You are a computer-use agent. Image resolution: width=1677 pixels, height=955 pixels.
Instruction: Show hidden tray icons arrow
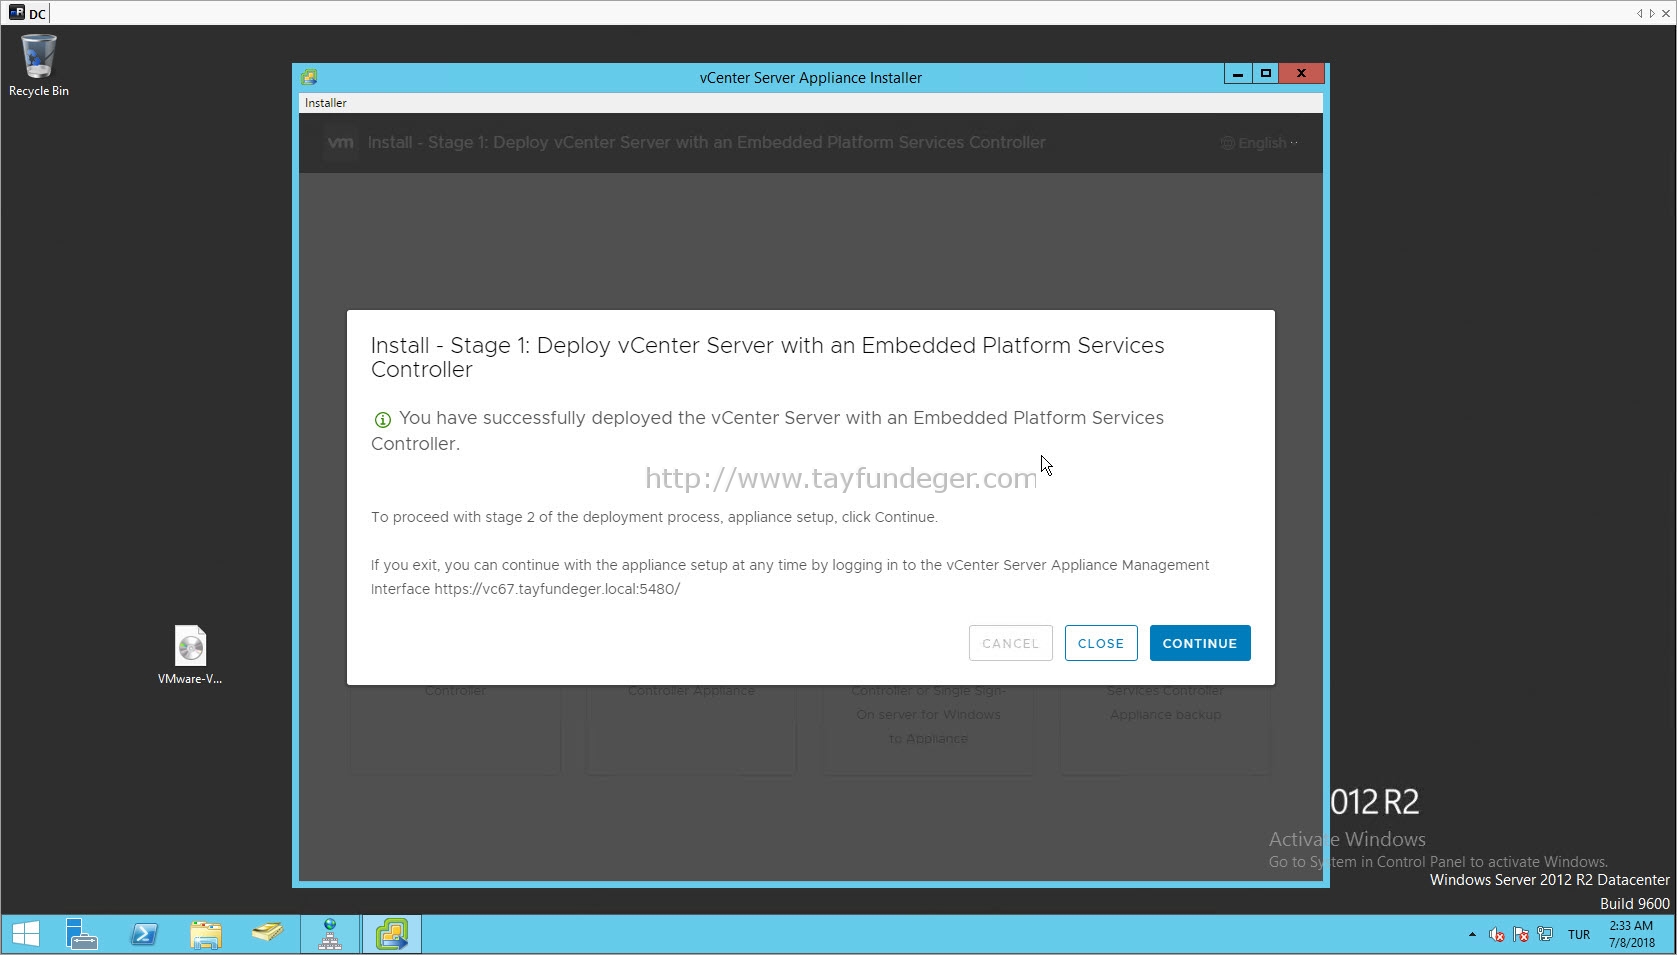[1472, 935]
